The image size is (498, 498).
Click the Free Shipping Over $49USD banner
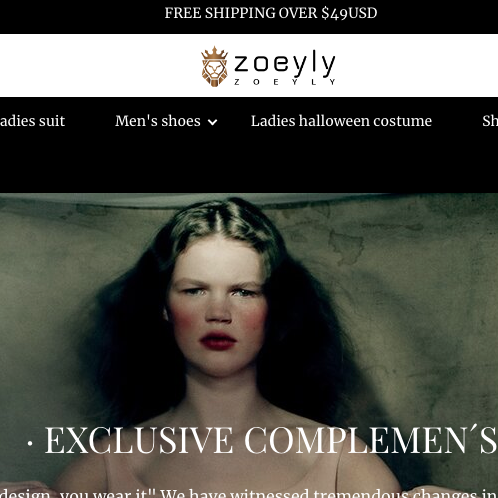pyautogui.click(x=271, y=13)
